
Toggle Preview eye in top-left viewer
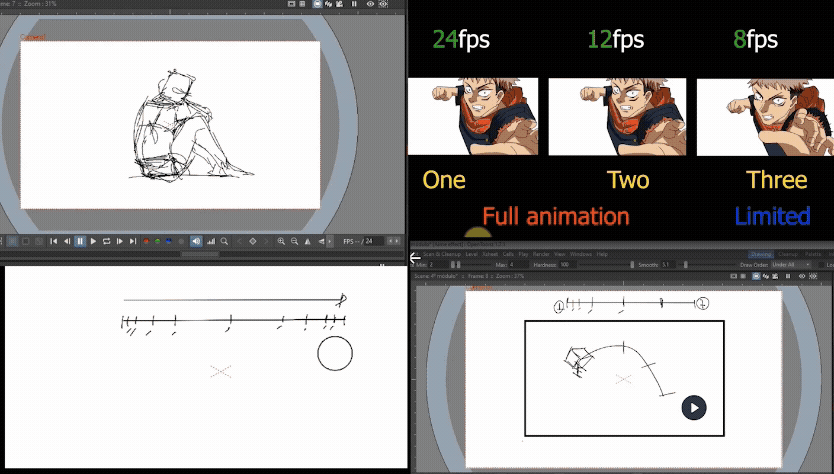[370, 4]
